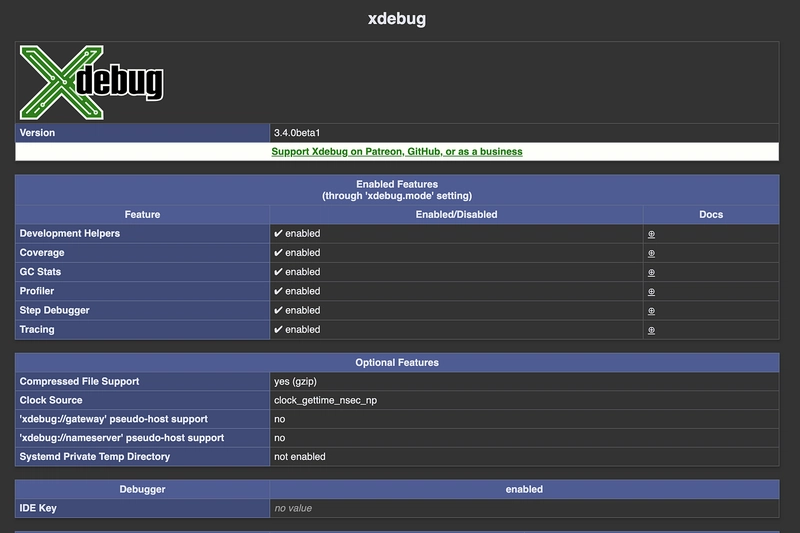Click enabled status for Development Helpers

(x=297, y=234)
